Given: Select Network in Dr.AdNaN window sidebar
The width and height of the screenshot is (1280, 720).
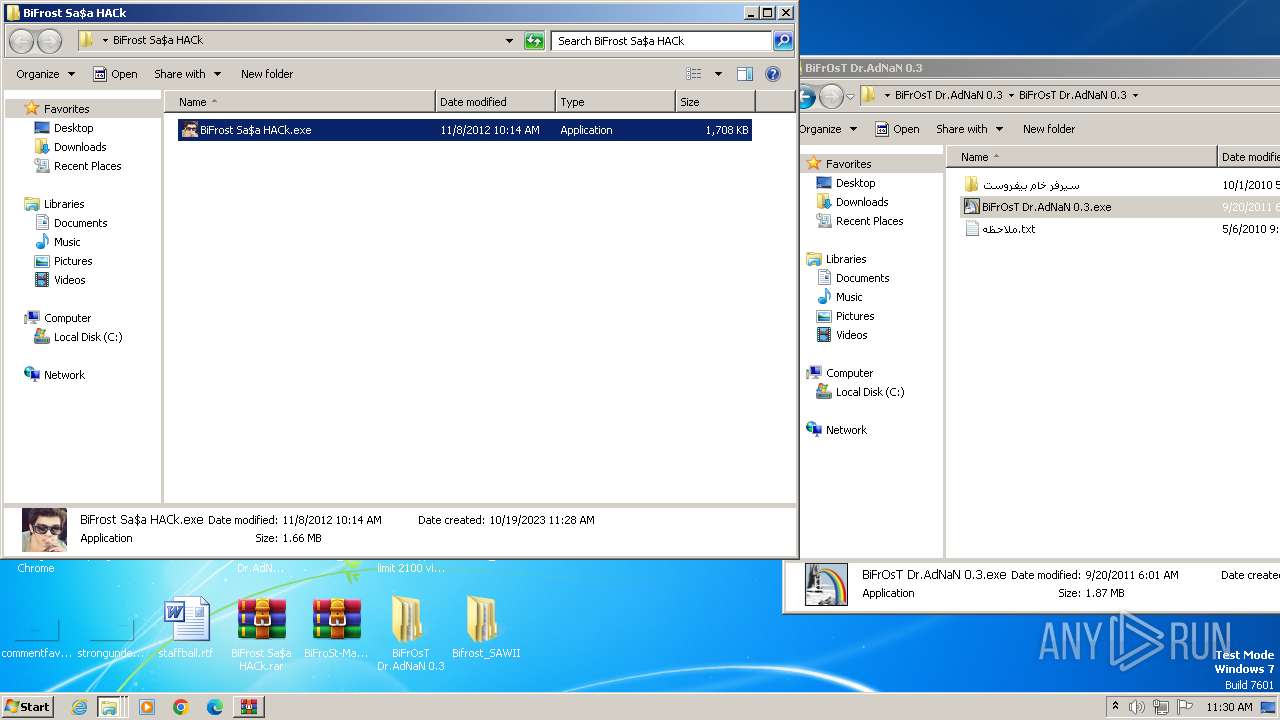Looking at the screenshot, I should [x=846, y=430].
